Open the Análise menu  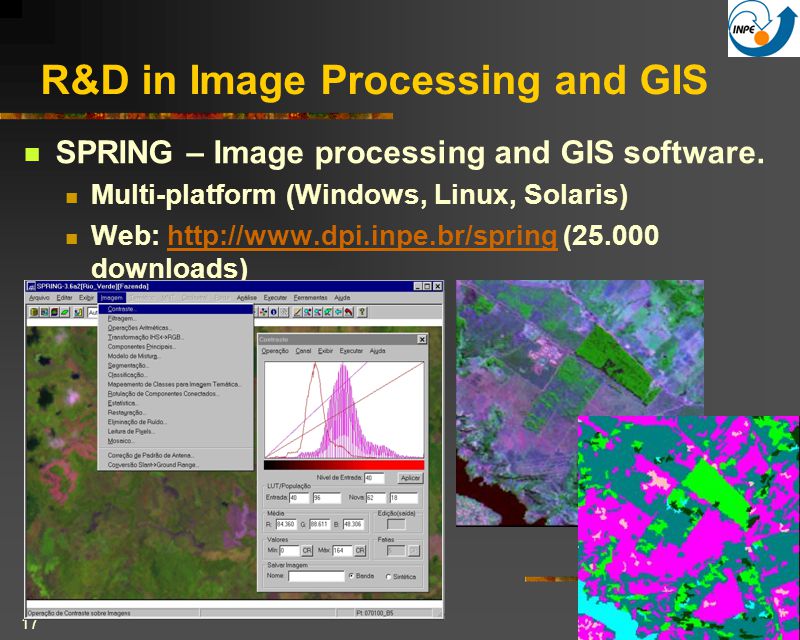(x=247, y=298)
